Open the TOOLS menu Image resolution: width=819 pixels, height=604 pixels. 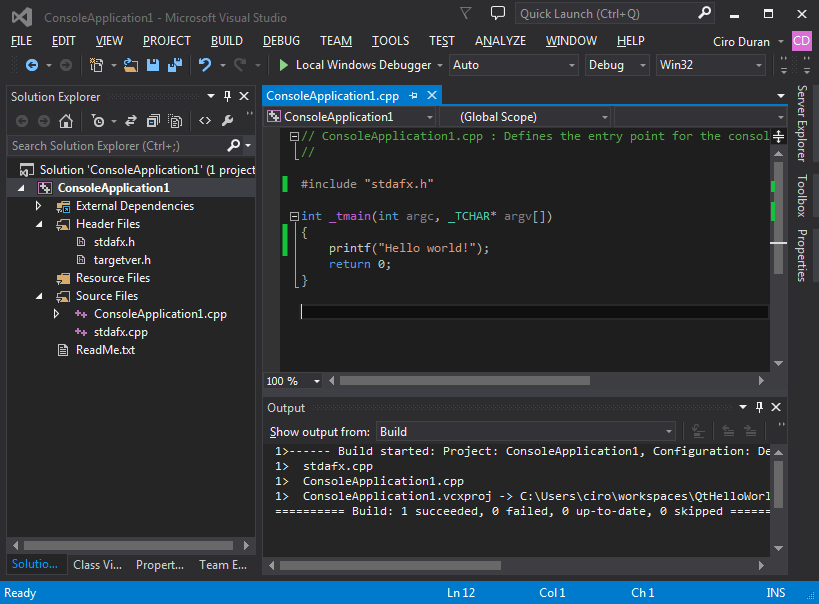click(x=390, y=41)
